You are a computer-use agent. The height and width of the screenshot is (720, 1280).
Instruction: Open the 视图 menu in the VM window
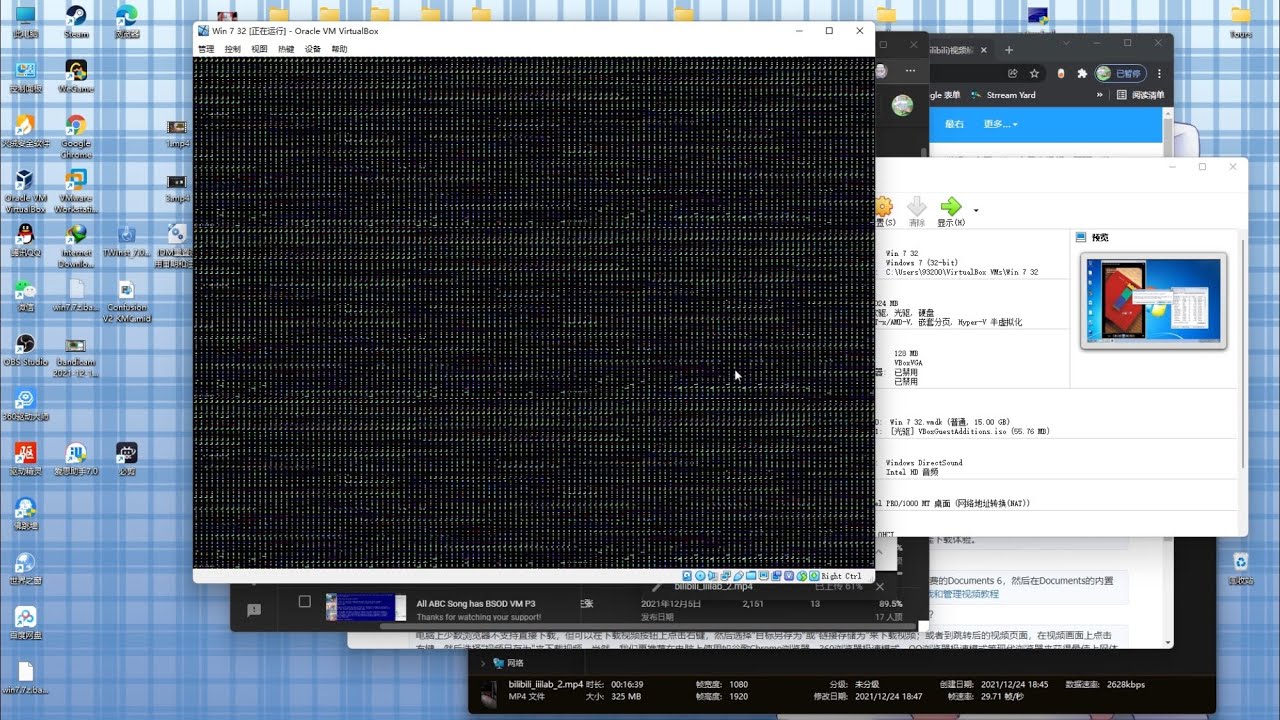coord(260,49)
